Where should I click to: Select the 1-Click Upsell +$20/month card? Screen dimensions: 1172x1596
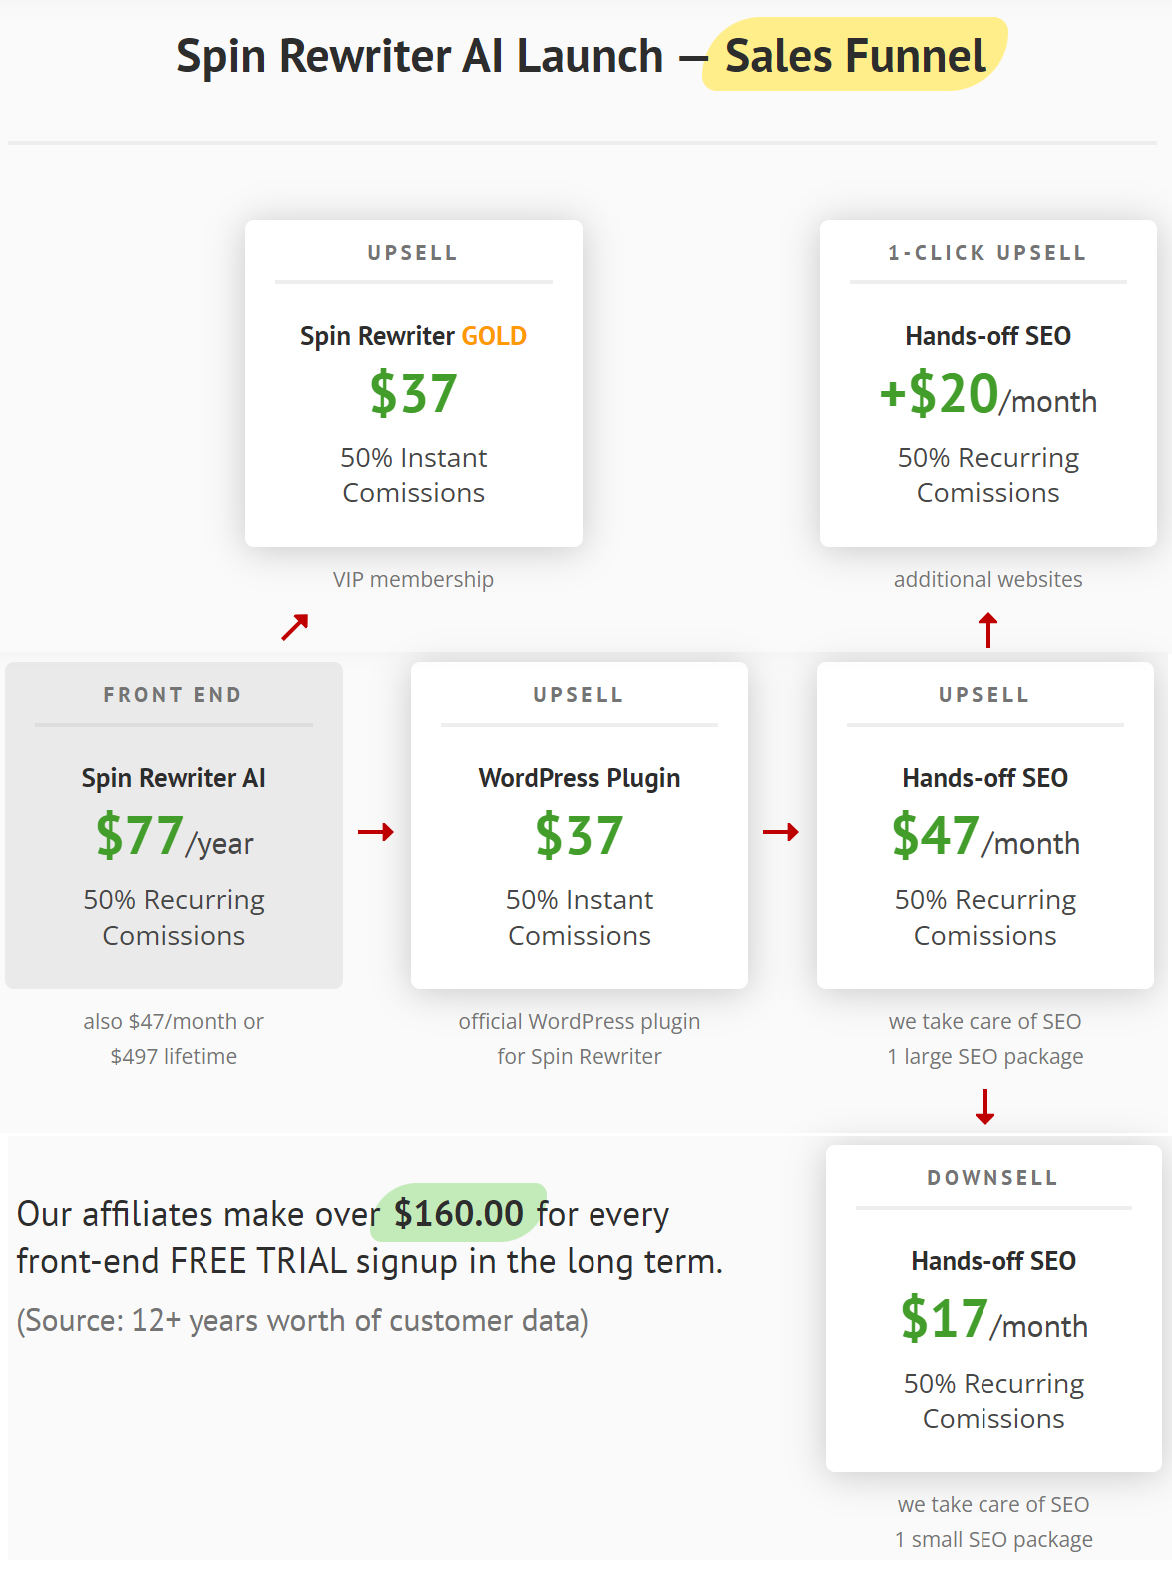coord(988,383)
